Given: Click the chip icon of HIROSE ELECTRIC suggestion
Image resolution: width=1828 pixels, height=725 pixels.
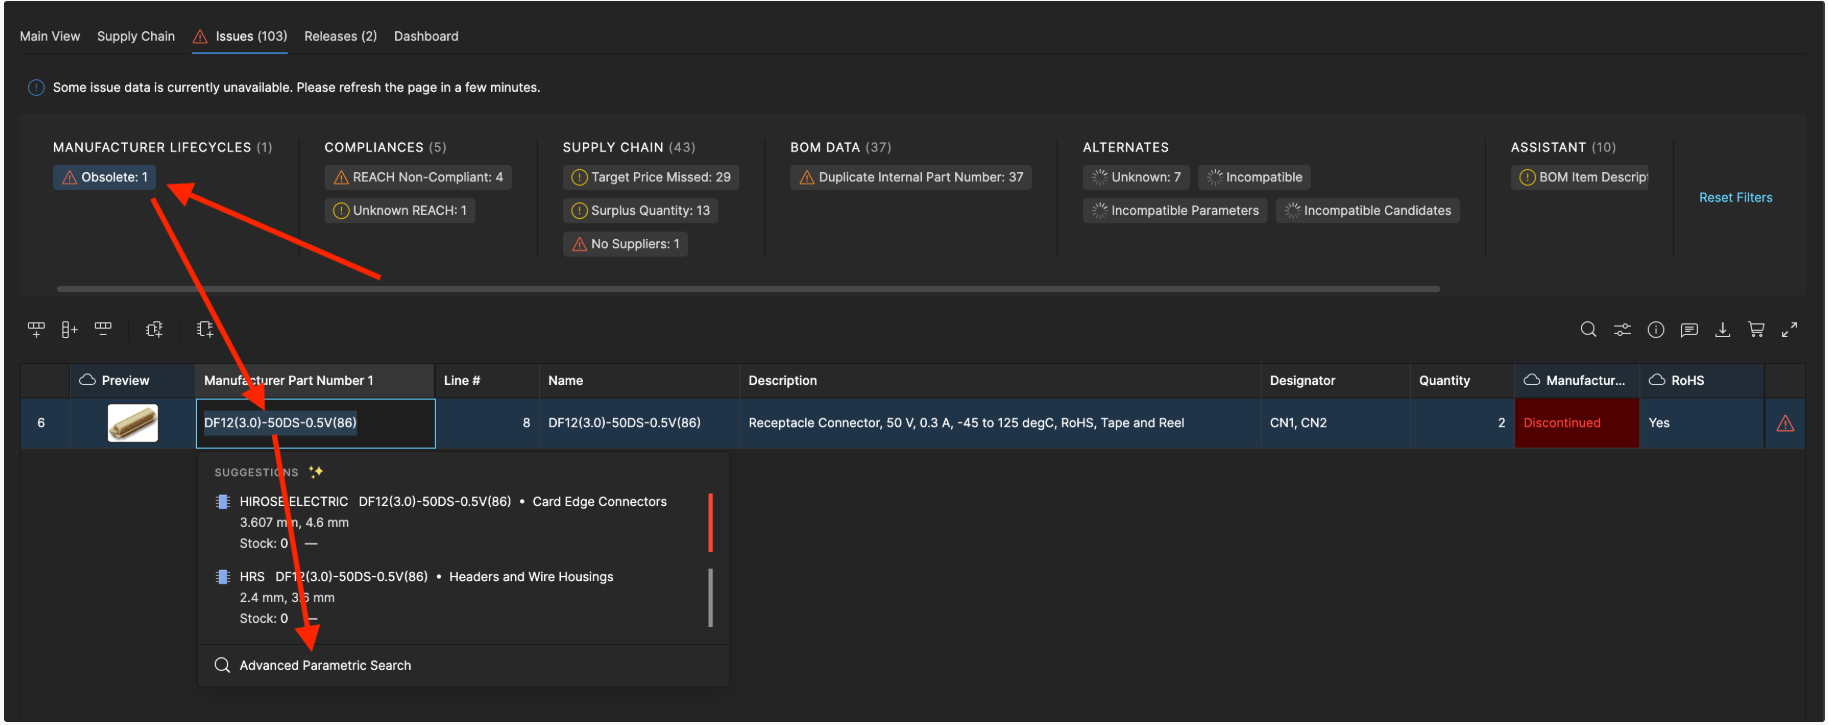Looking at the screenshot, I should pos(223,502).
